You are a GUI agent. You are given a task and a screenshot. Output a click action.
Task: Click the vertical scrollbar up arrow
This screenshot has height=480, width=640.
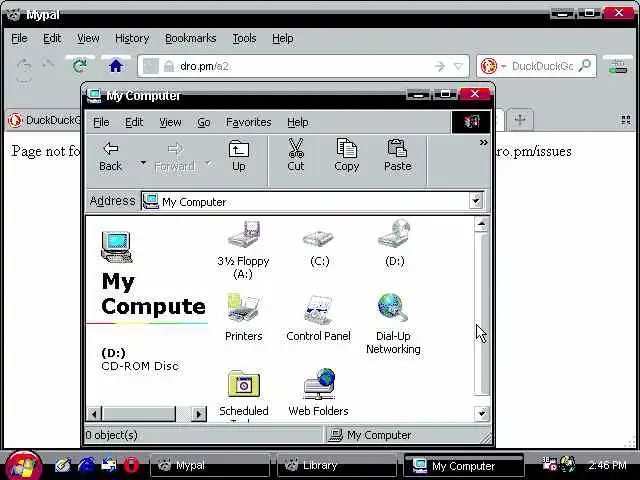pos(482,224)
